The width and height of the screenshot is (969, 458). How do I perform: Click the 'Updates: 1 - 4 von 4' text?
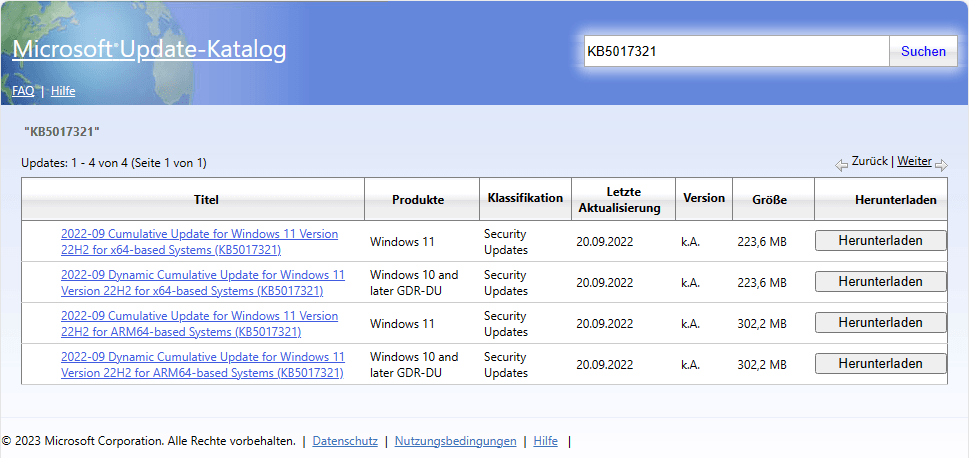(x=114, y=163)
